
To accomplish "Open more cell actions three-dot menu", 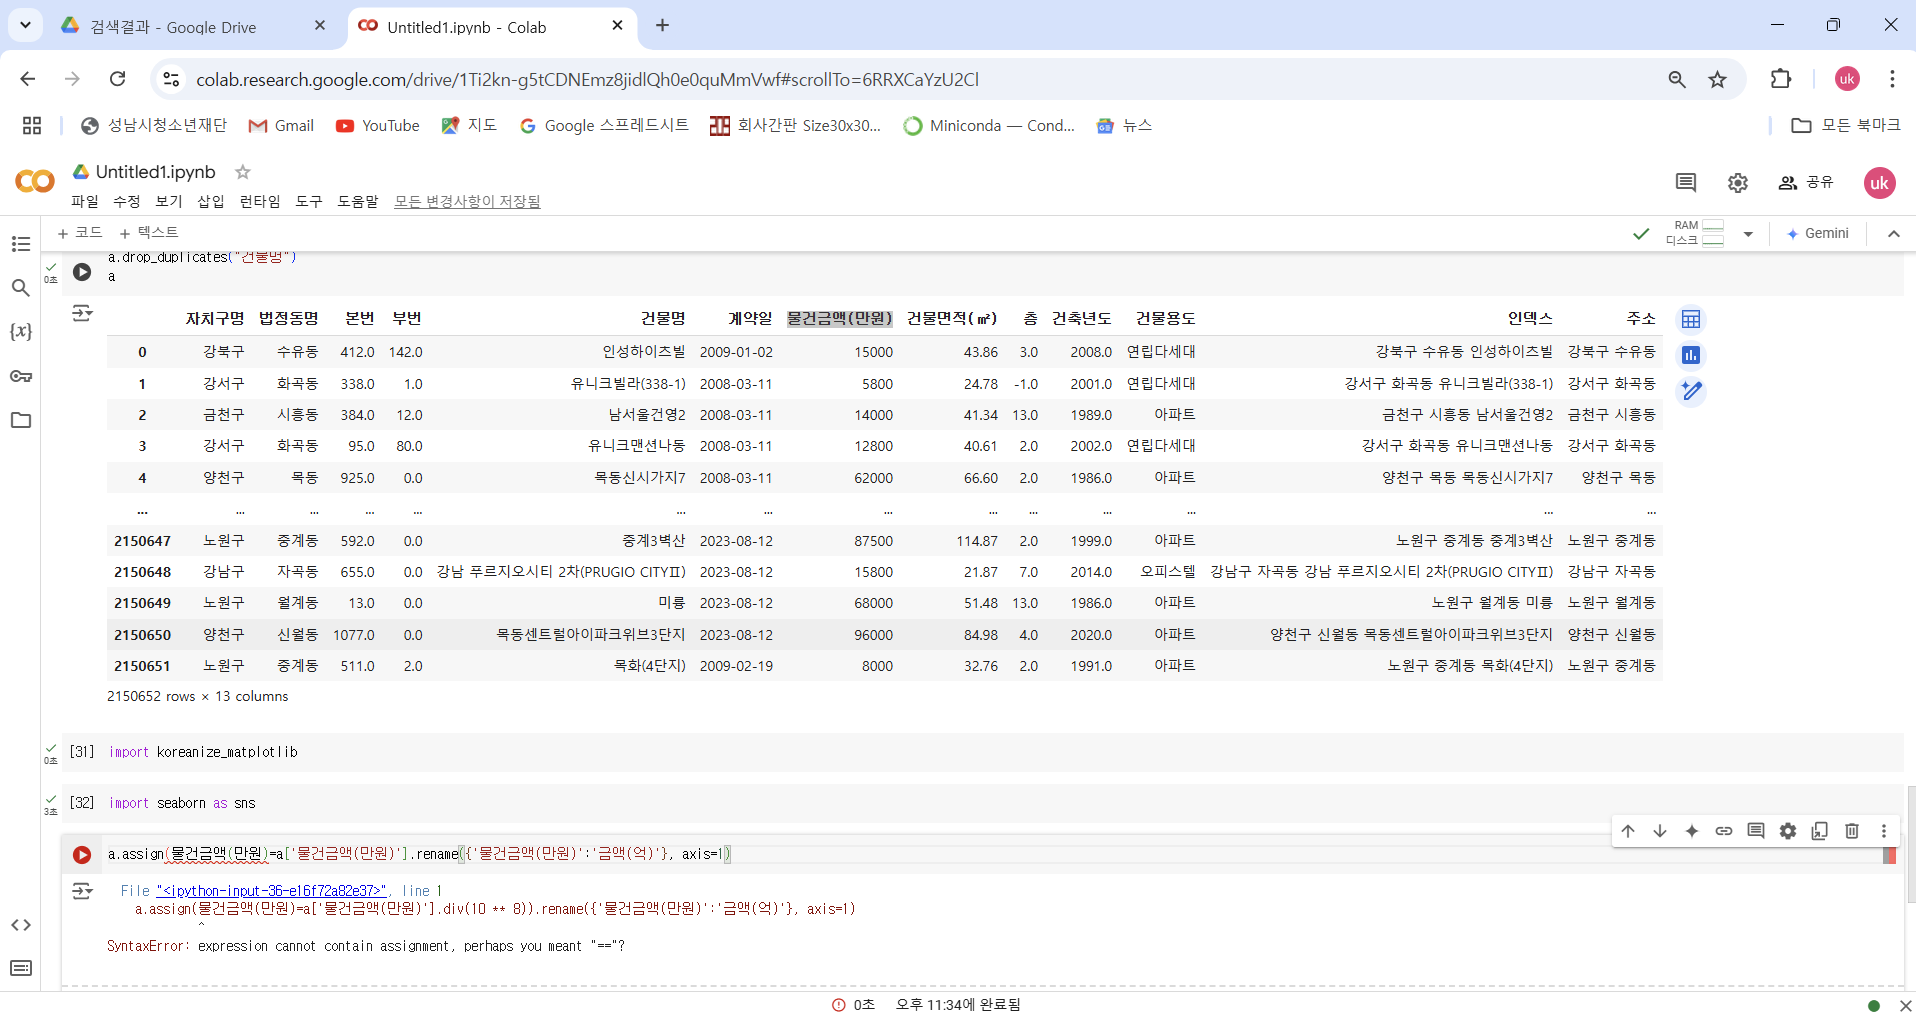I will 1884,831.
